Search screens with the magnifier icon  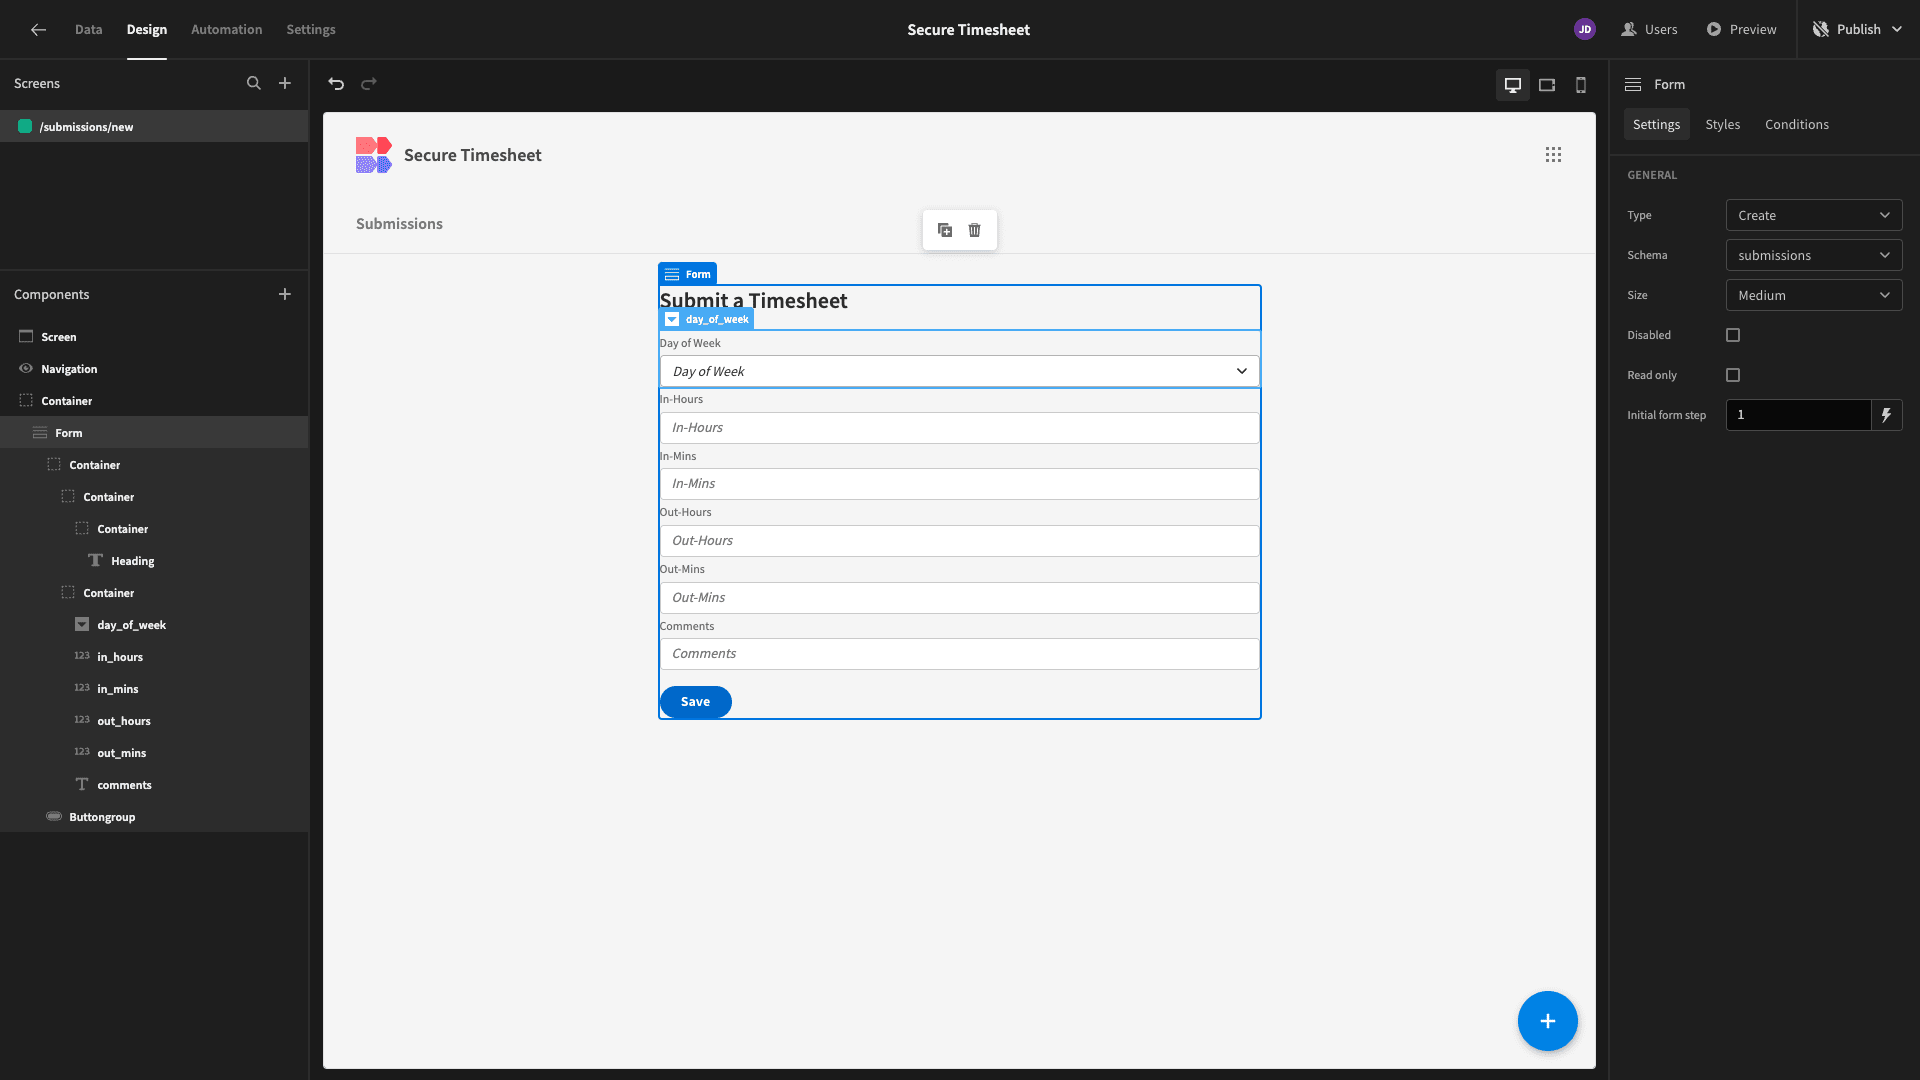pos(254,84)
